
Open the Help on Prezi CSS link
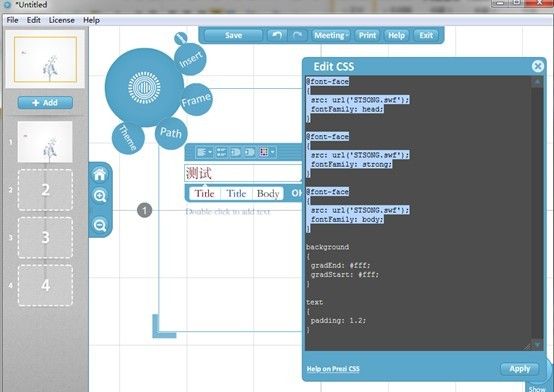pos(333,369)
